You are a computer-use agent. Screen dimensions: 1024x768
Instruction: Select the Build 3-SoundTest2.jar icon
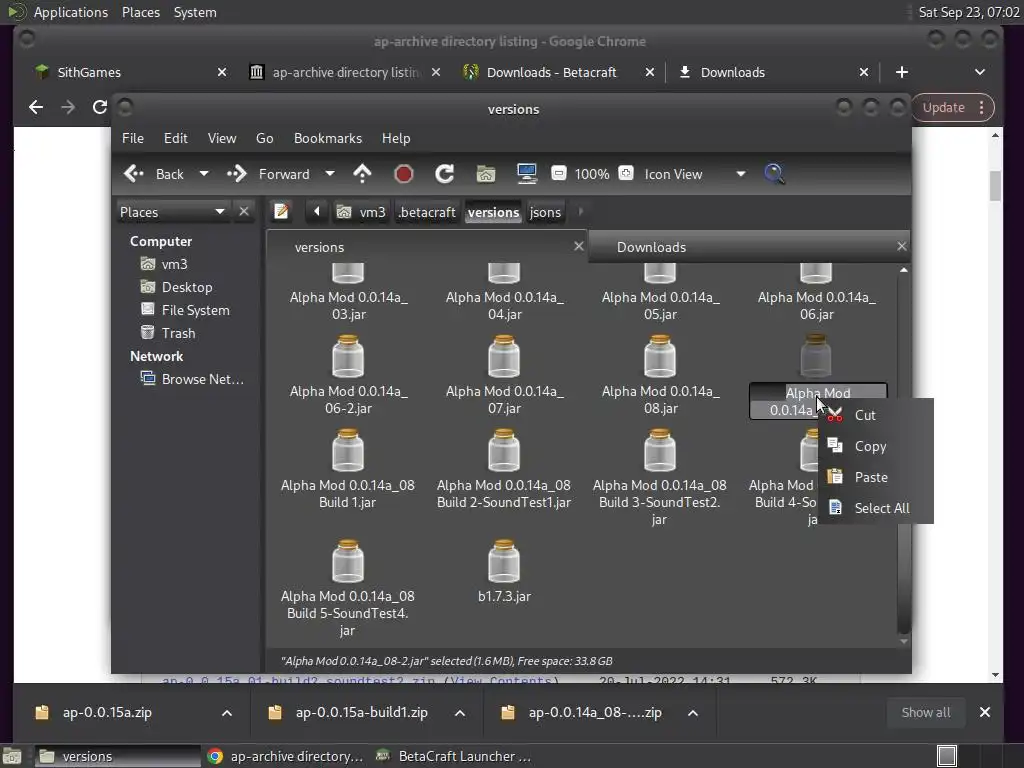click(660, 450)
